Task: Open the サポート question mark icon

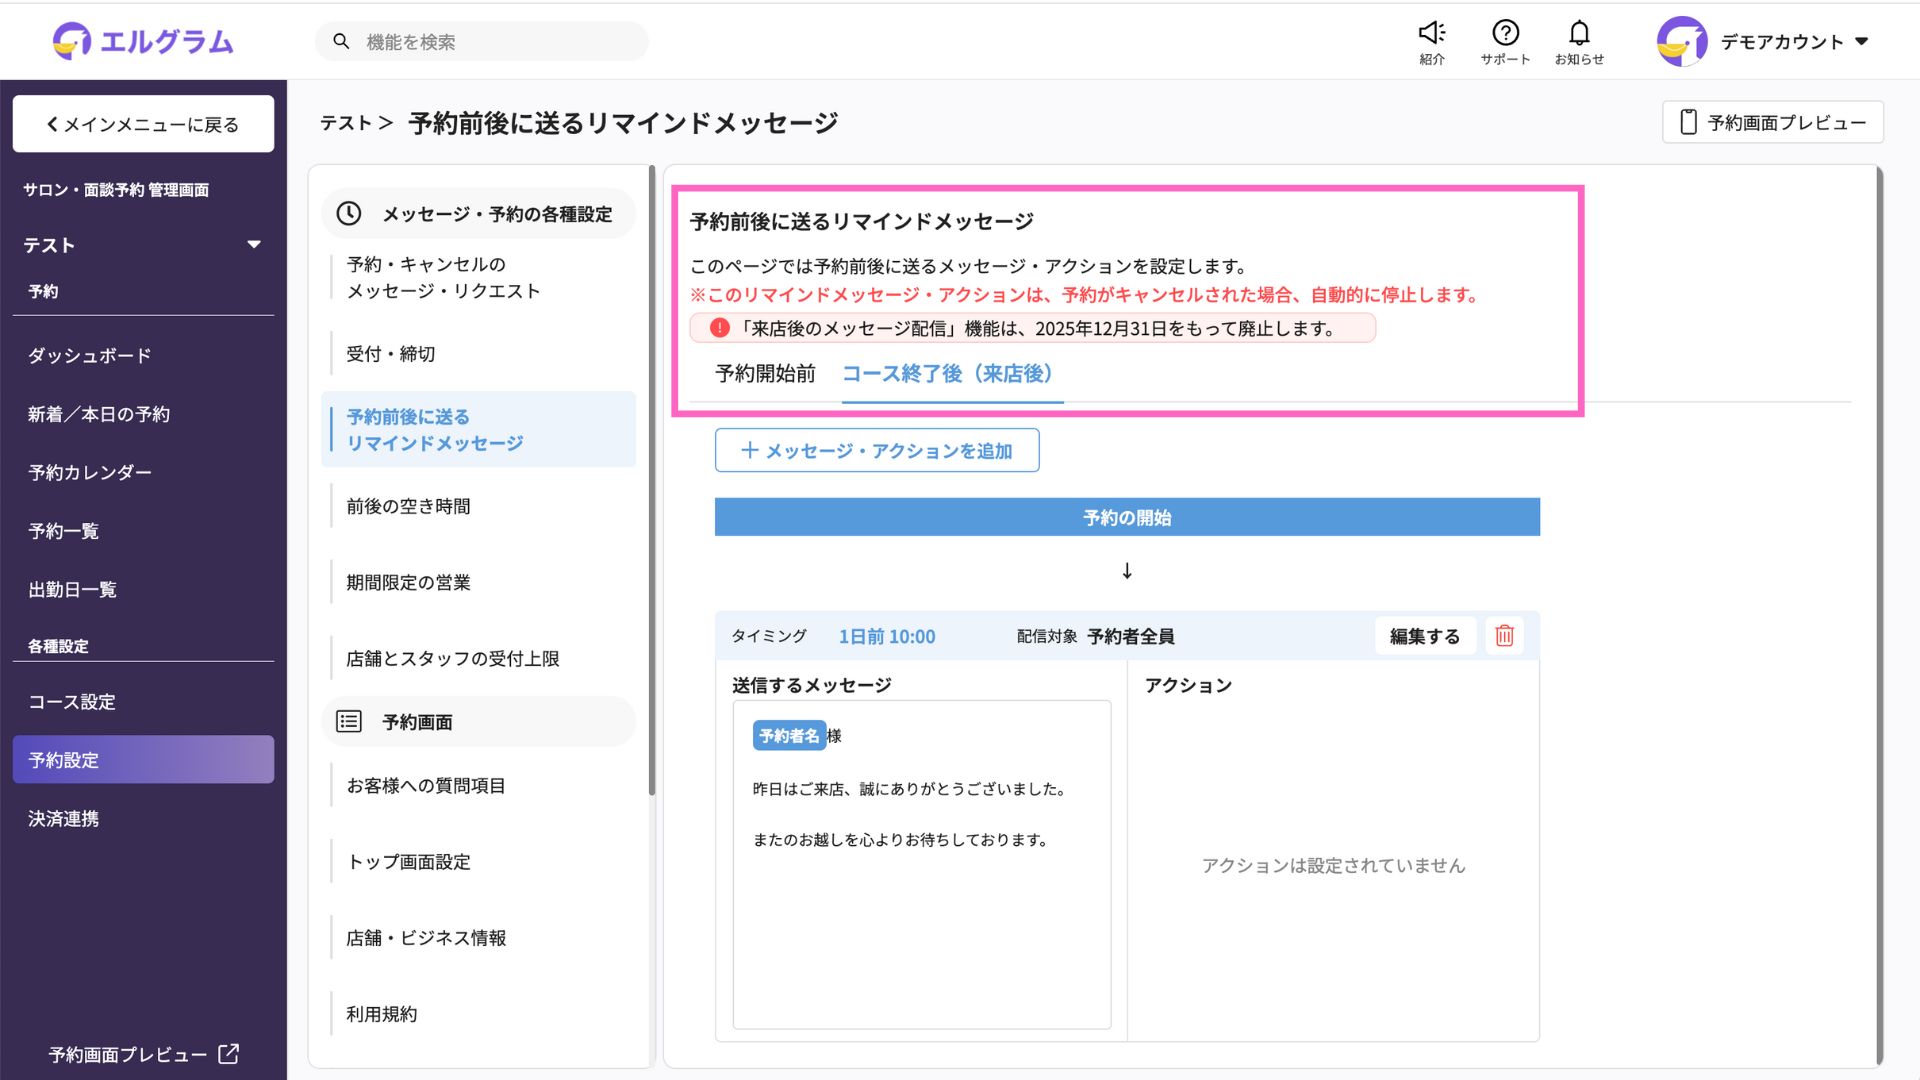Action: tap(1505, 34)
